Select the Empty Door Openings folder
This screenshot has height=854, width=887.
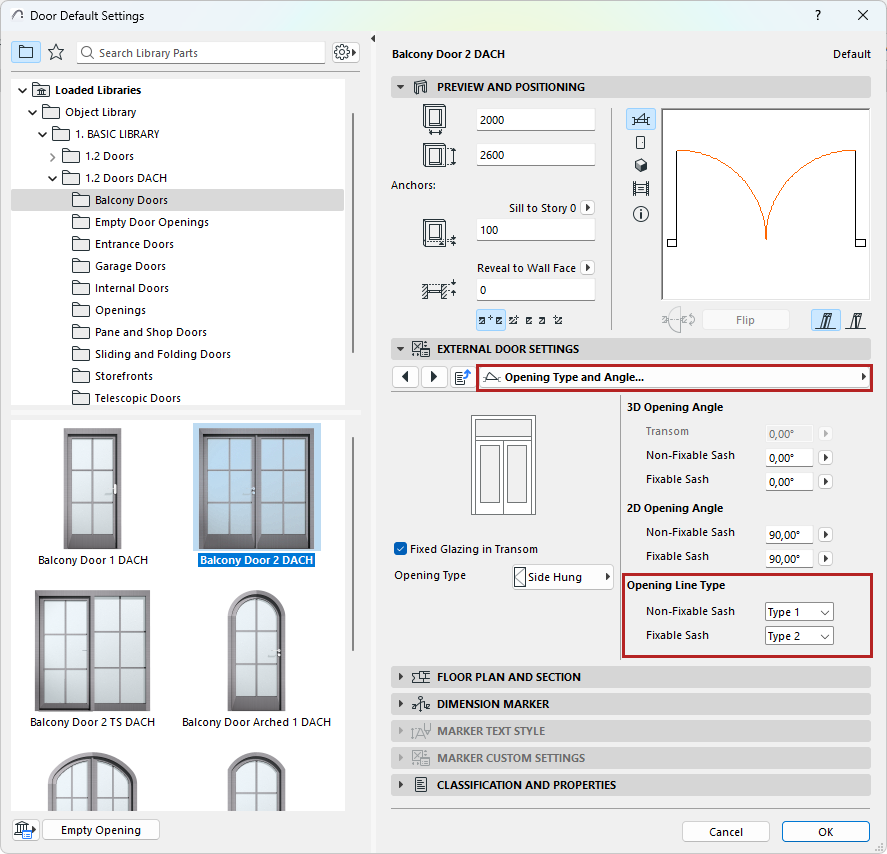tap(152, 222)
